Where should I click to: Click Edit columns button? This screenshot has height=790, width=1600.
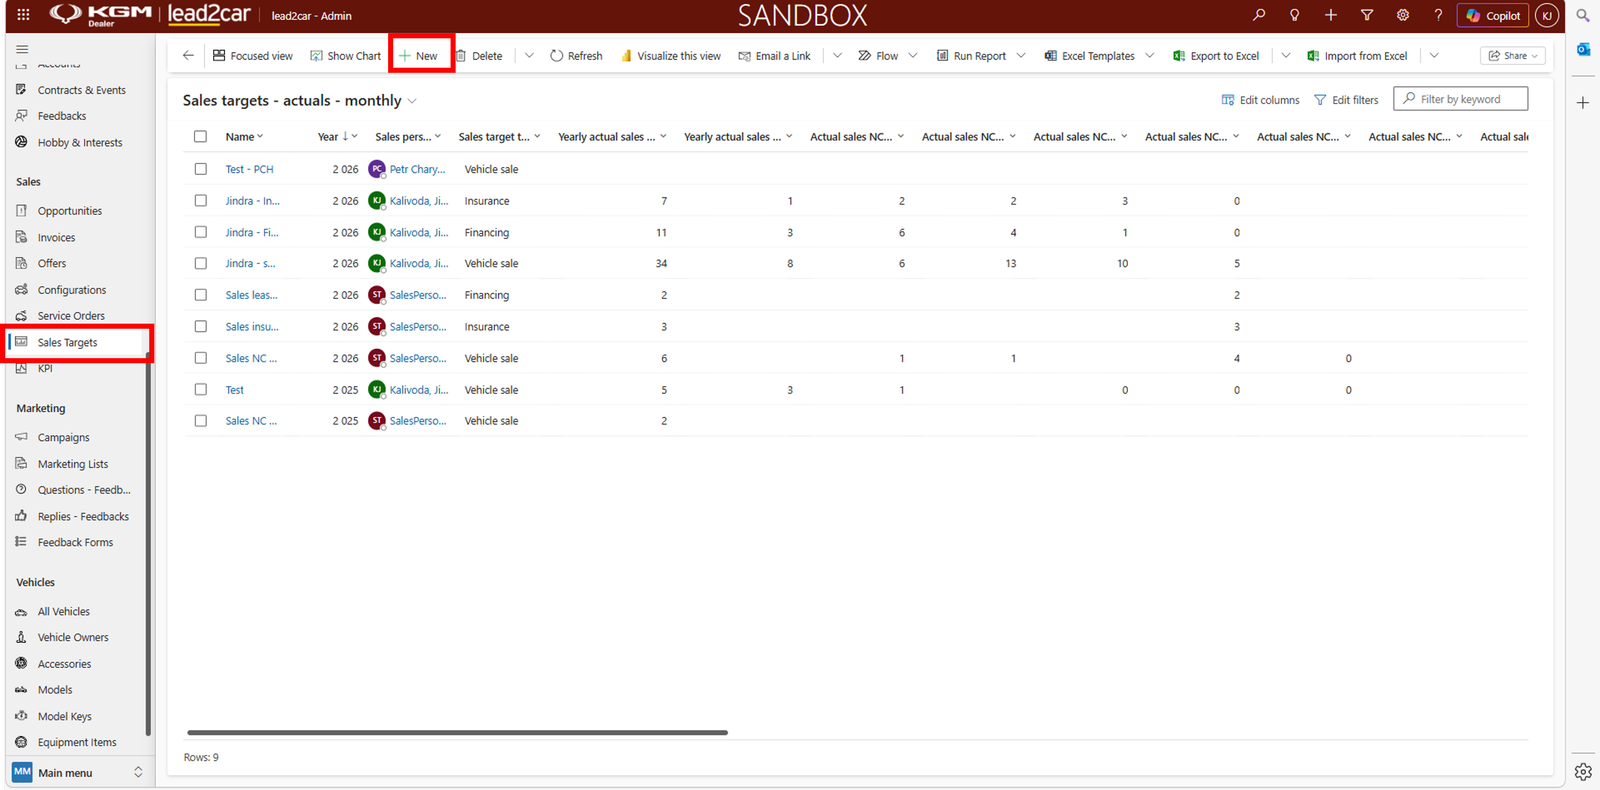(1260, 100)
